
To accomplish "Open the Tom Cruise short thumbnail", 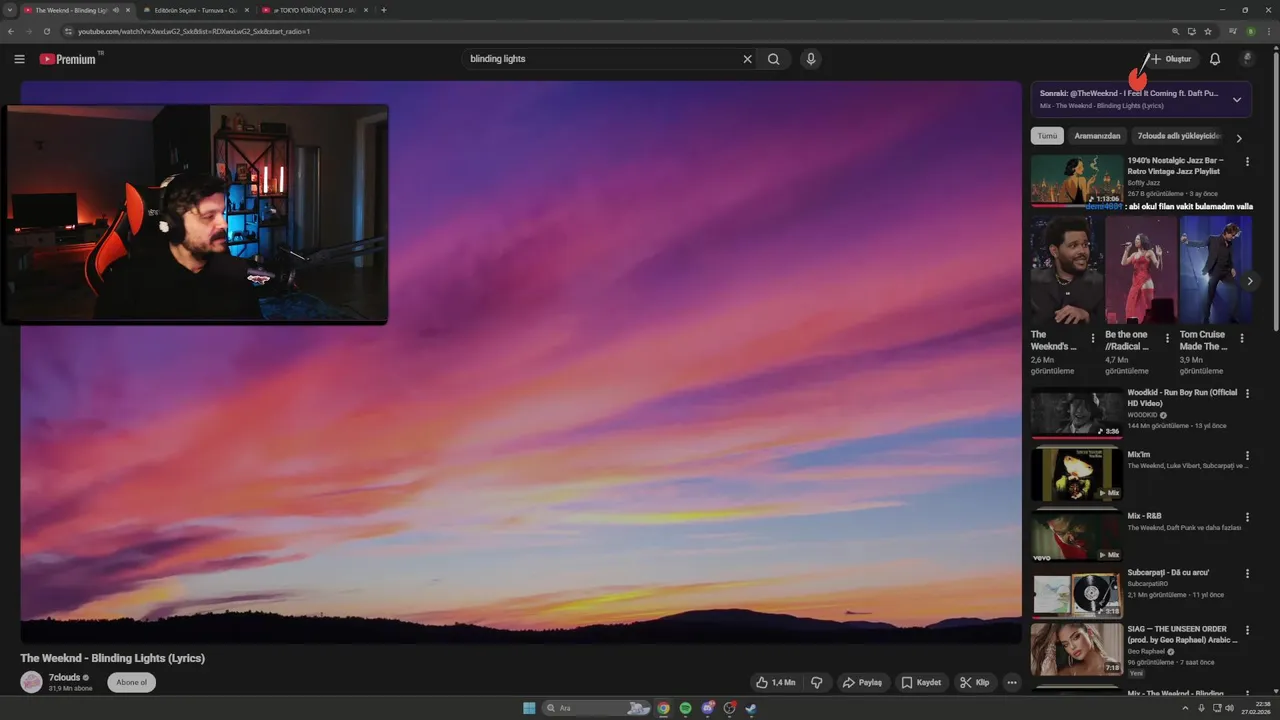I will click(x=1216, y=270).
